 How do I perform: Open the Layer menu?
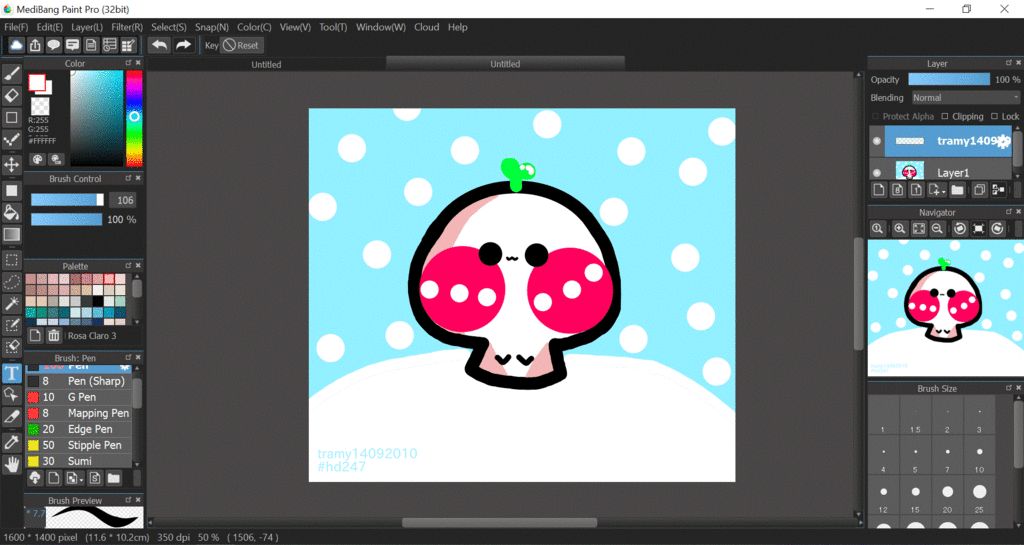click(87, 27)
